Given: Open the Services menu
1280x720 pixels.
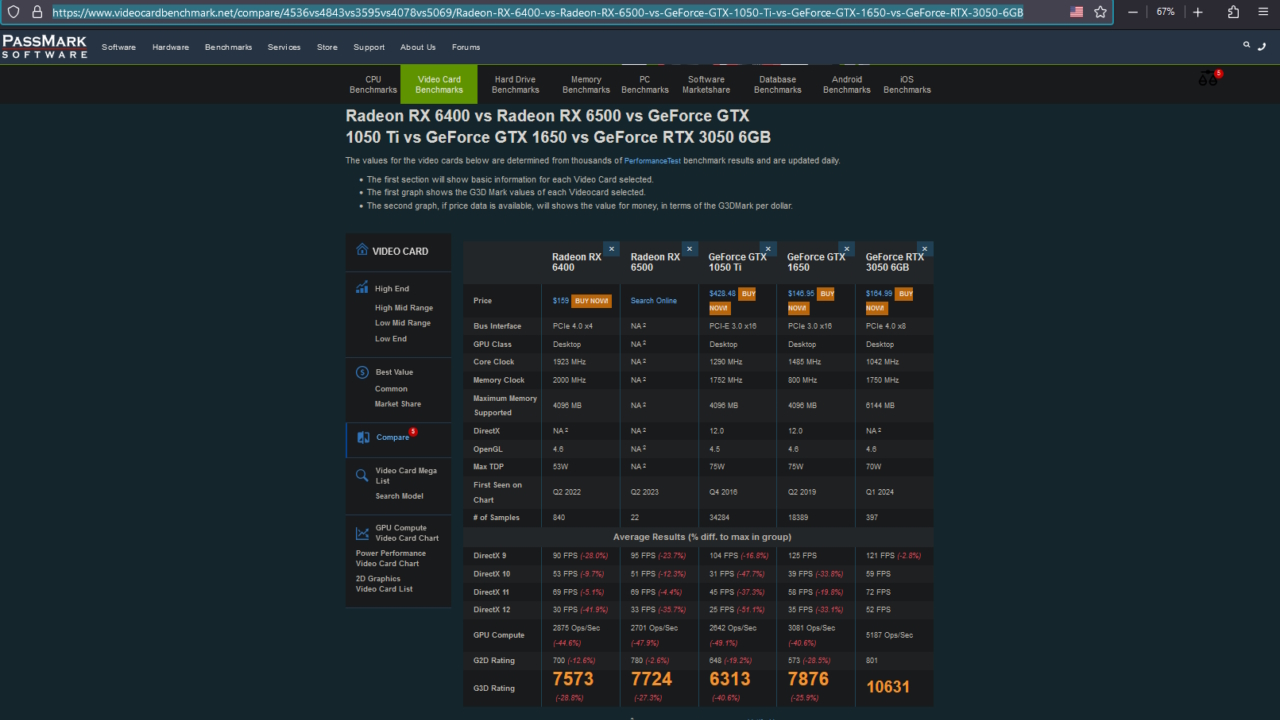Looking at the screenshot, I should click(x=284, y=47).
